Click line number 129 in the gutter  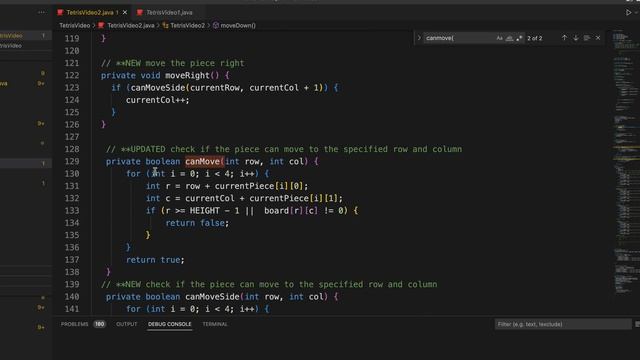click(72, 161)
